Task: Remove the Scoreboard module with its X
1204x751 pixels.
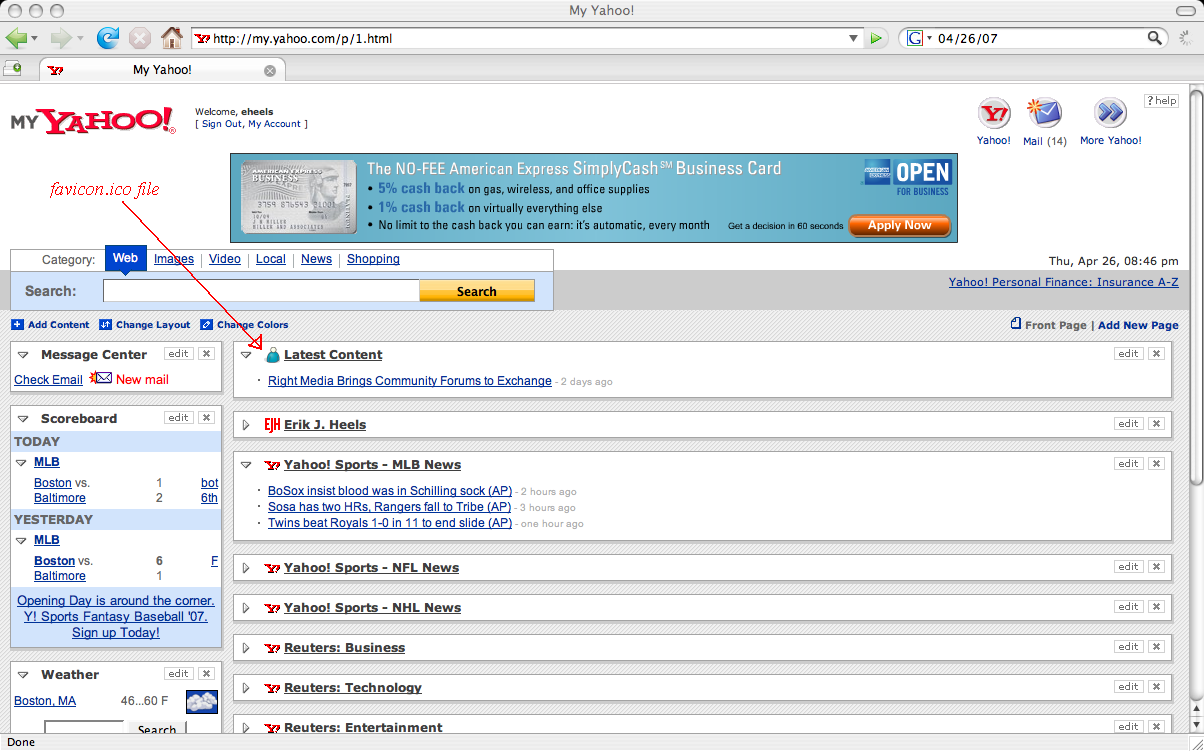Action: click(206, 418)
